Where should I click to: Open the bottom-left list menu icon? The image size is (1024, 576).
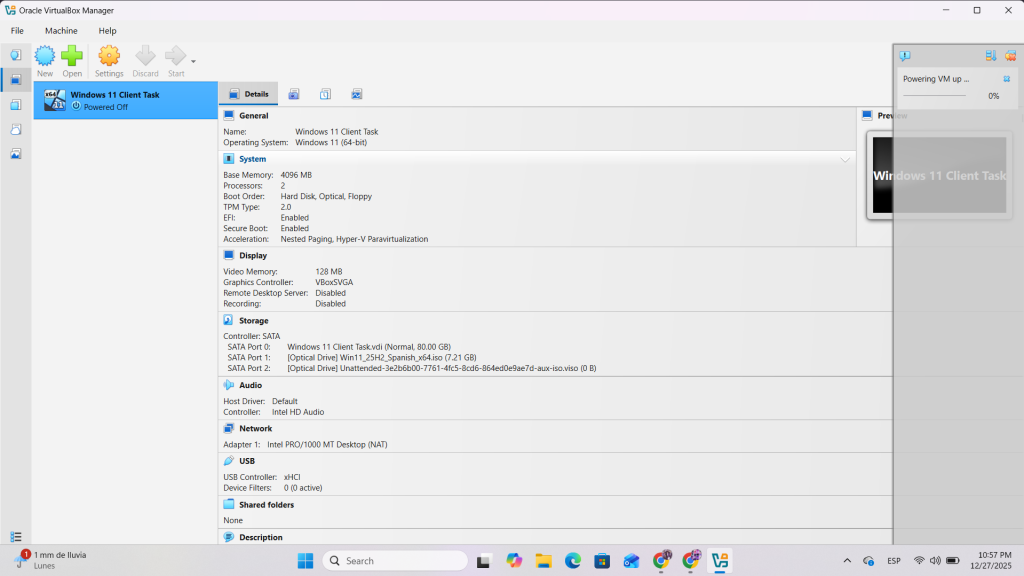tap(16, 537)
